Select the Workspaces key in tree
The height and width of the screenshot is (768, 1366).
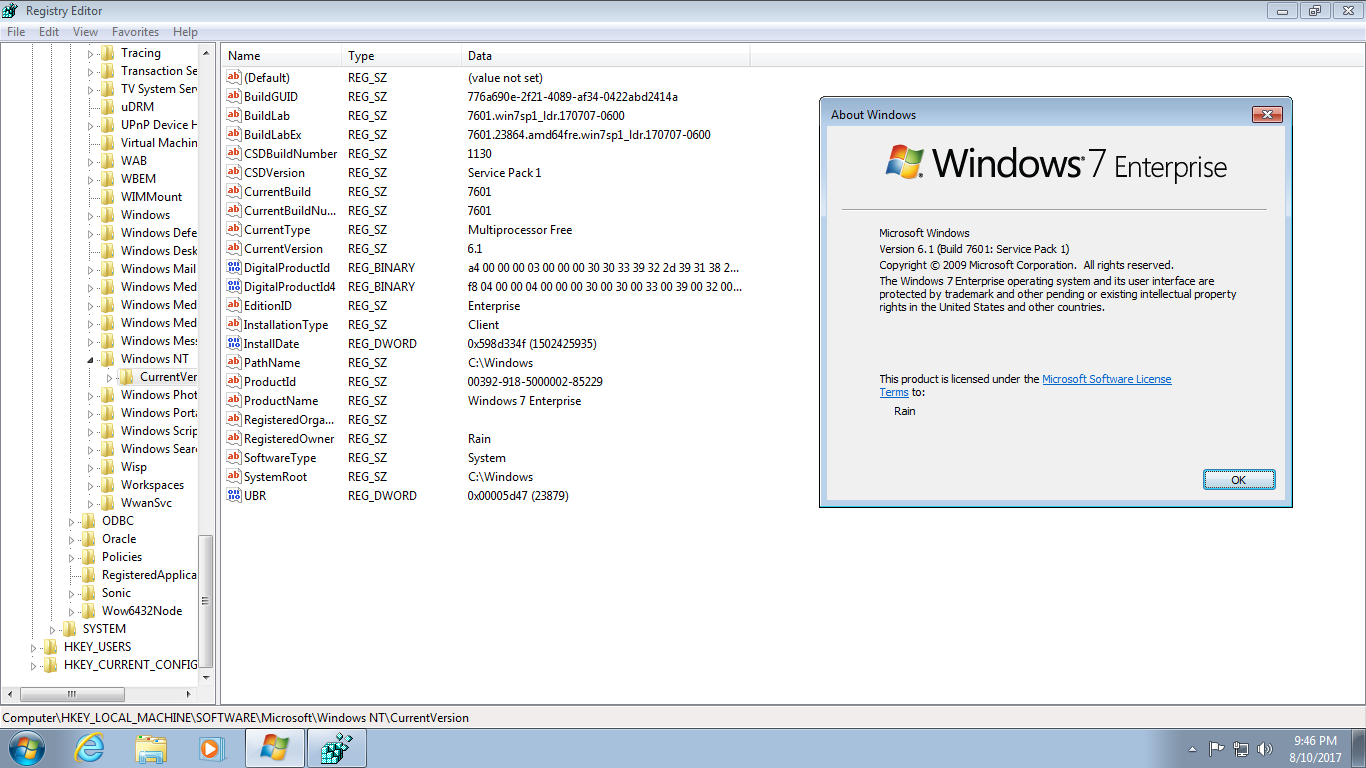click(153, 485)
